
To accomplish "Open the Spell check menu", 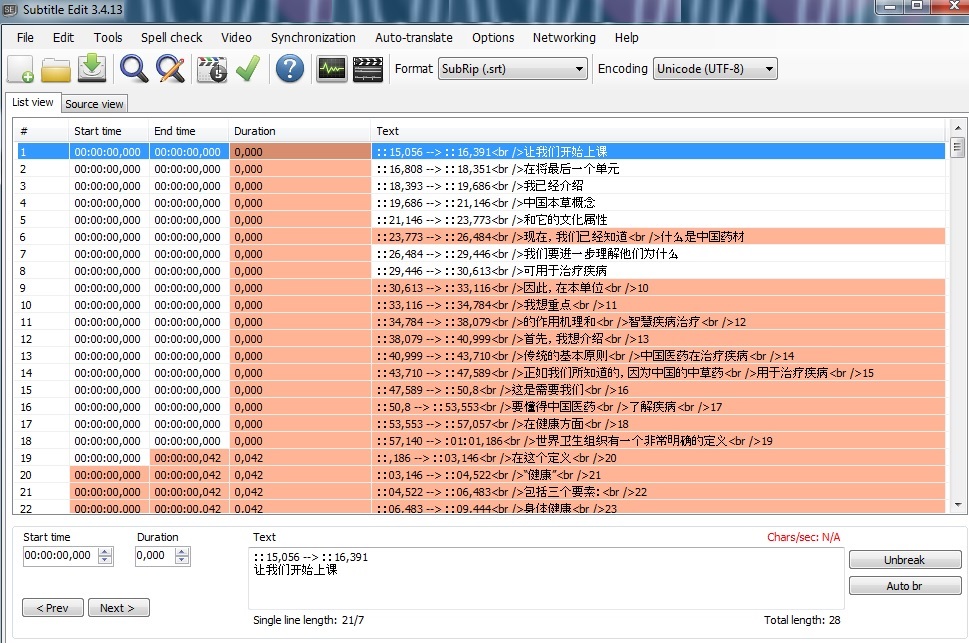I will point(171,38).
